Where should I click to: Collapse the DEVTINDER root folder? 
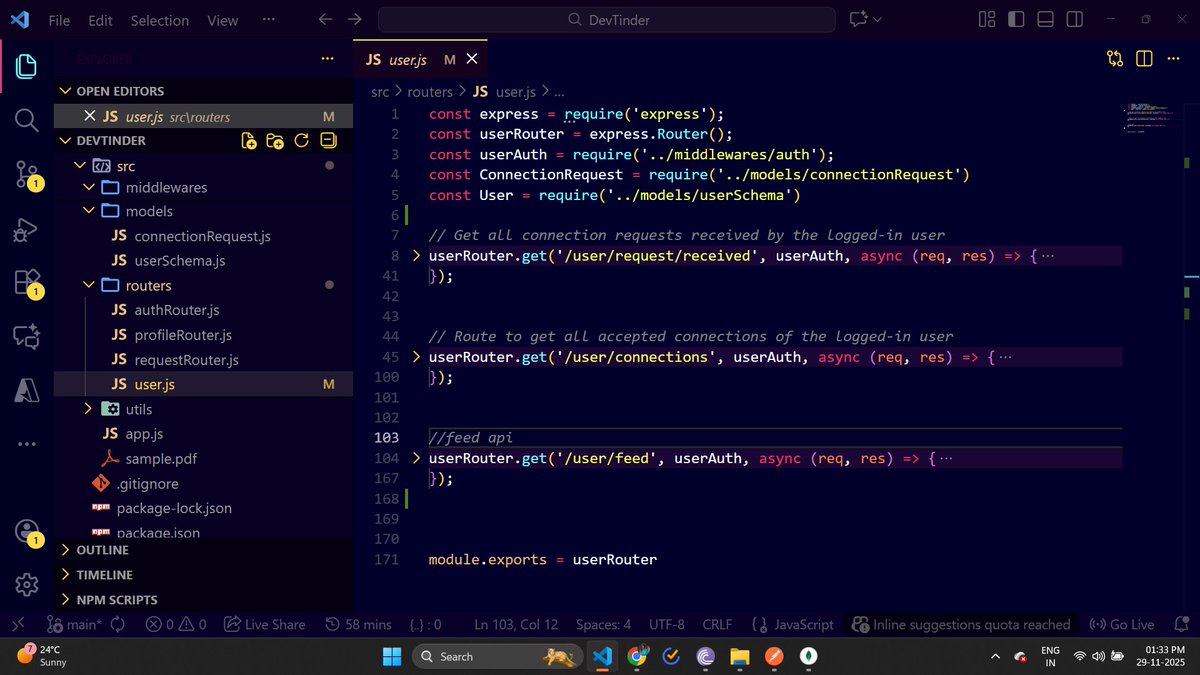(66, 141)
